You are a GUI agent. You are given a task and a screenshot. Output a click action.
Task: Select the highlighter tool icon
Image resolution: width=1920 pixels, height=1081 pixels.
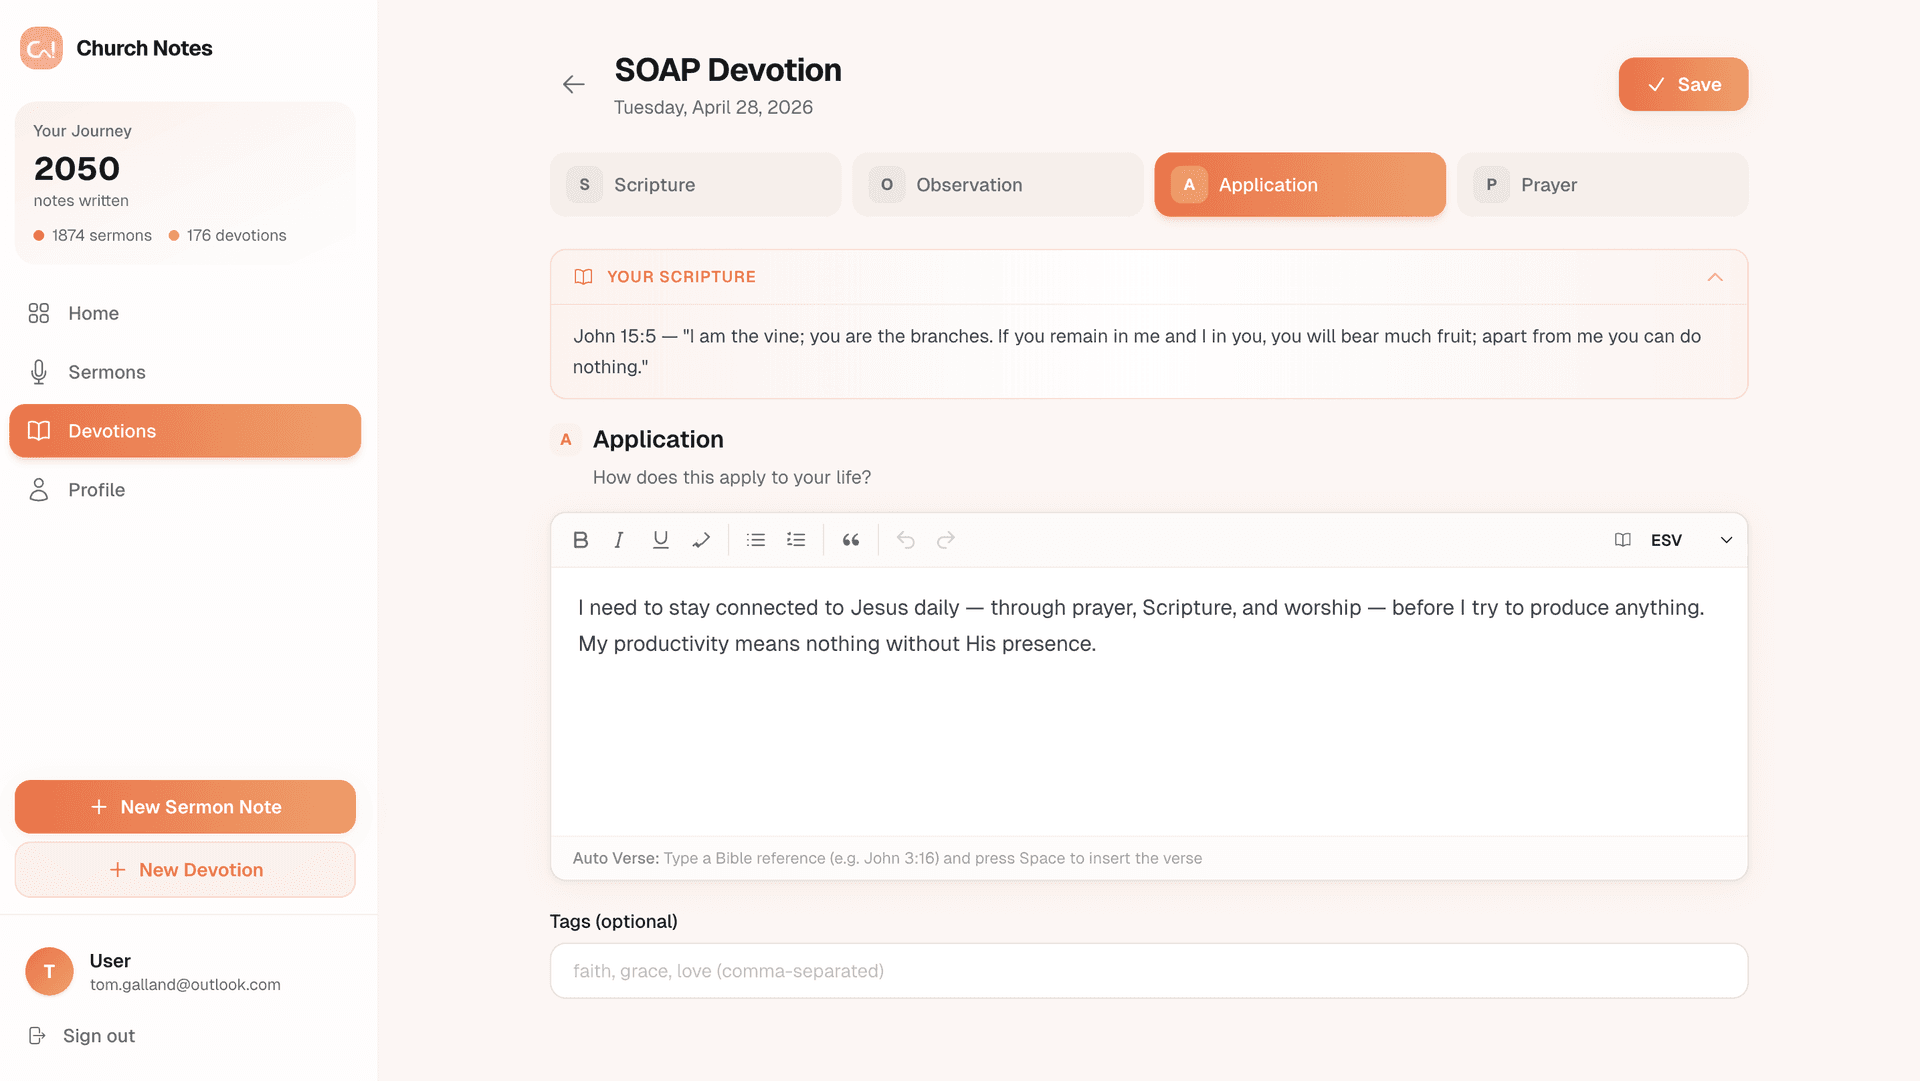click(x=701, y=540)
